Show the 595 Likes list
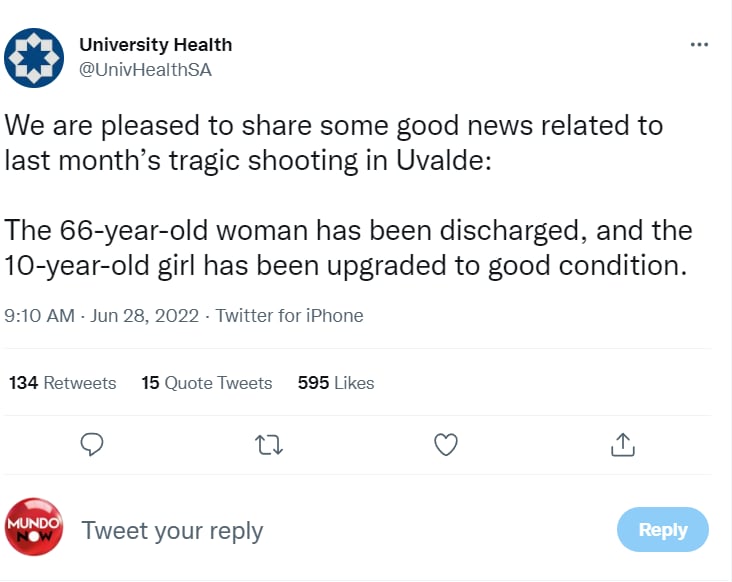This screenshot has height=582, width=732. click(x=336, y=383)
